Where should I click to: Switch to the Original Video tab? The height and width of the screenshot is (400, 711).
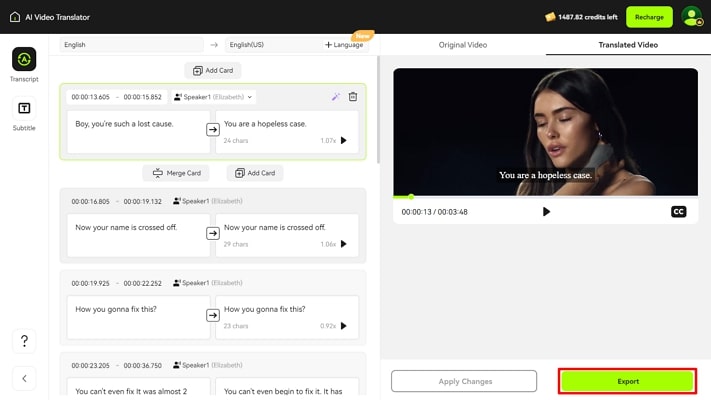463,45
